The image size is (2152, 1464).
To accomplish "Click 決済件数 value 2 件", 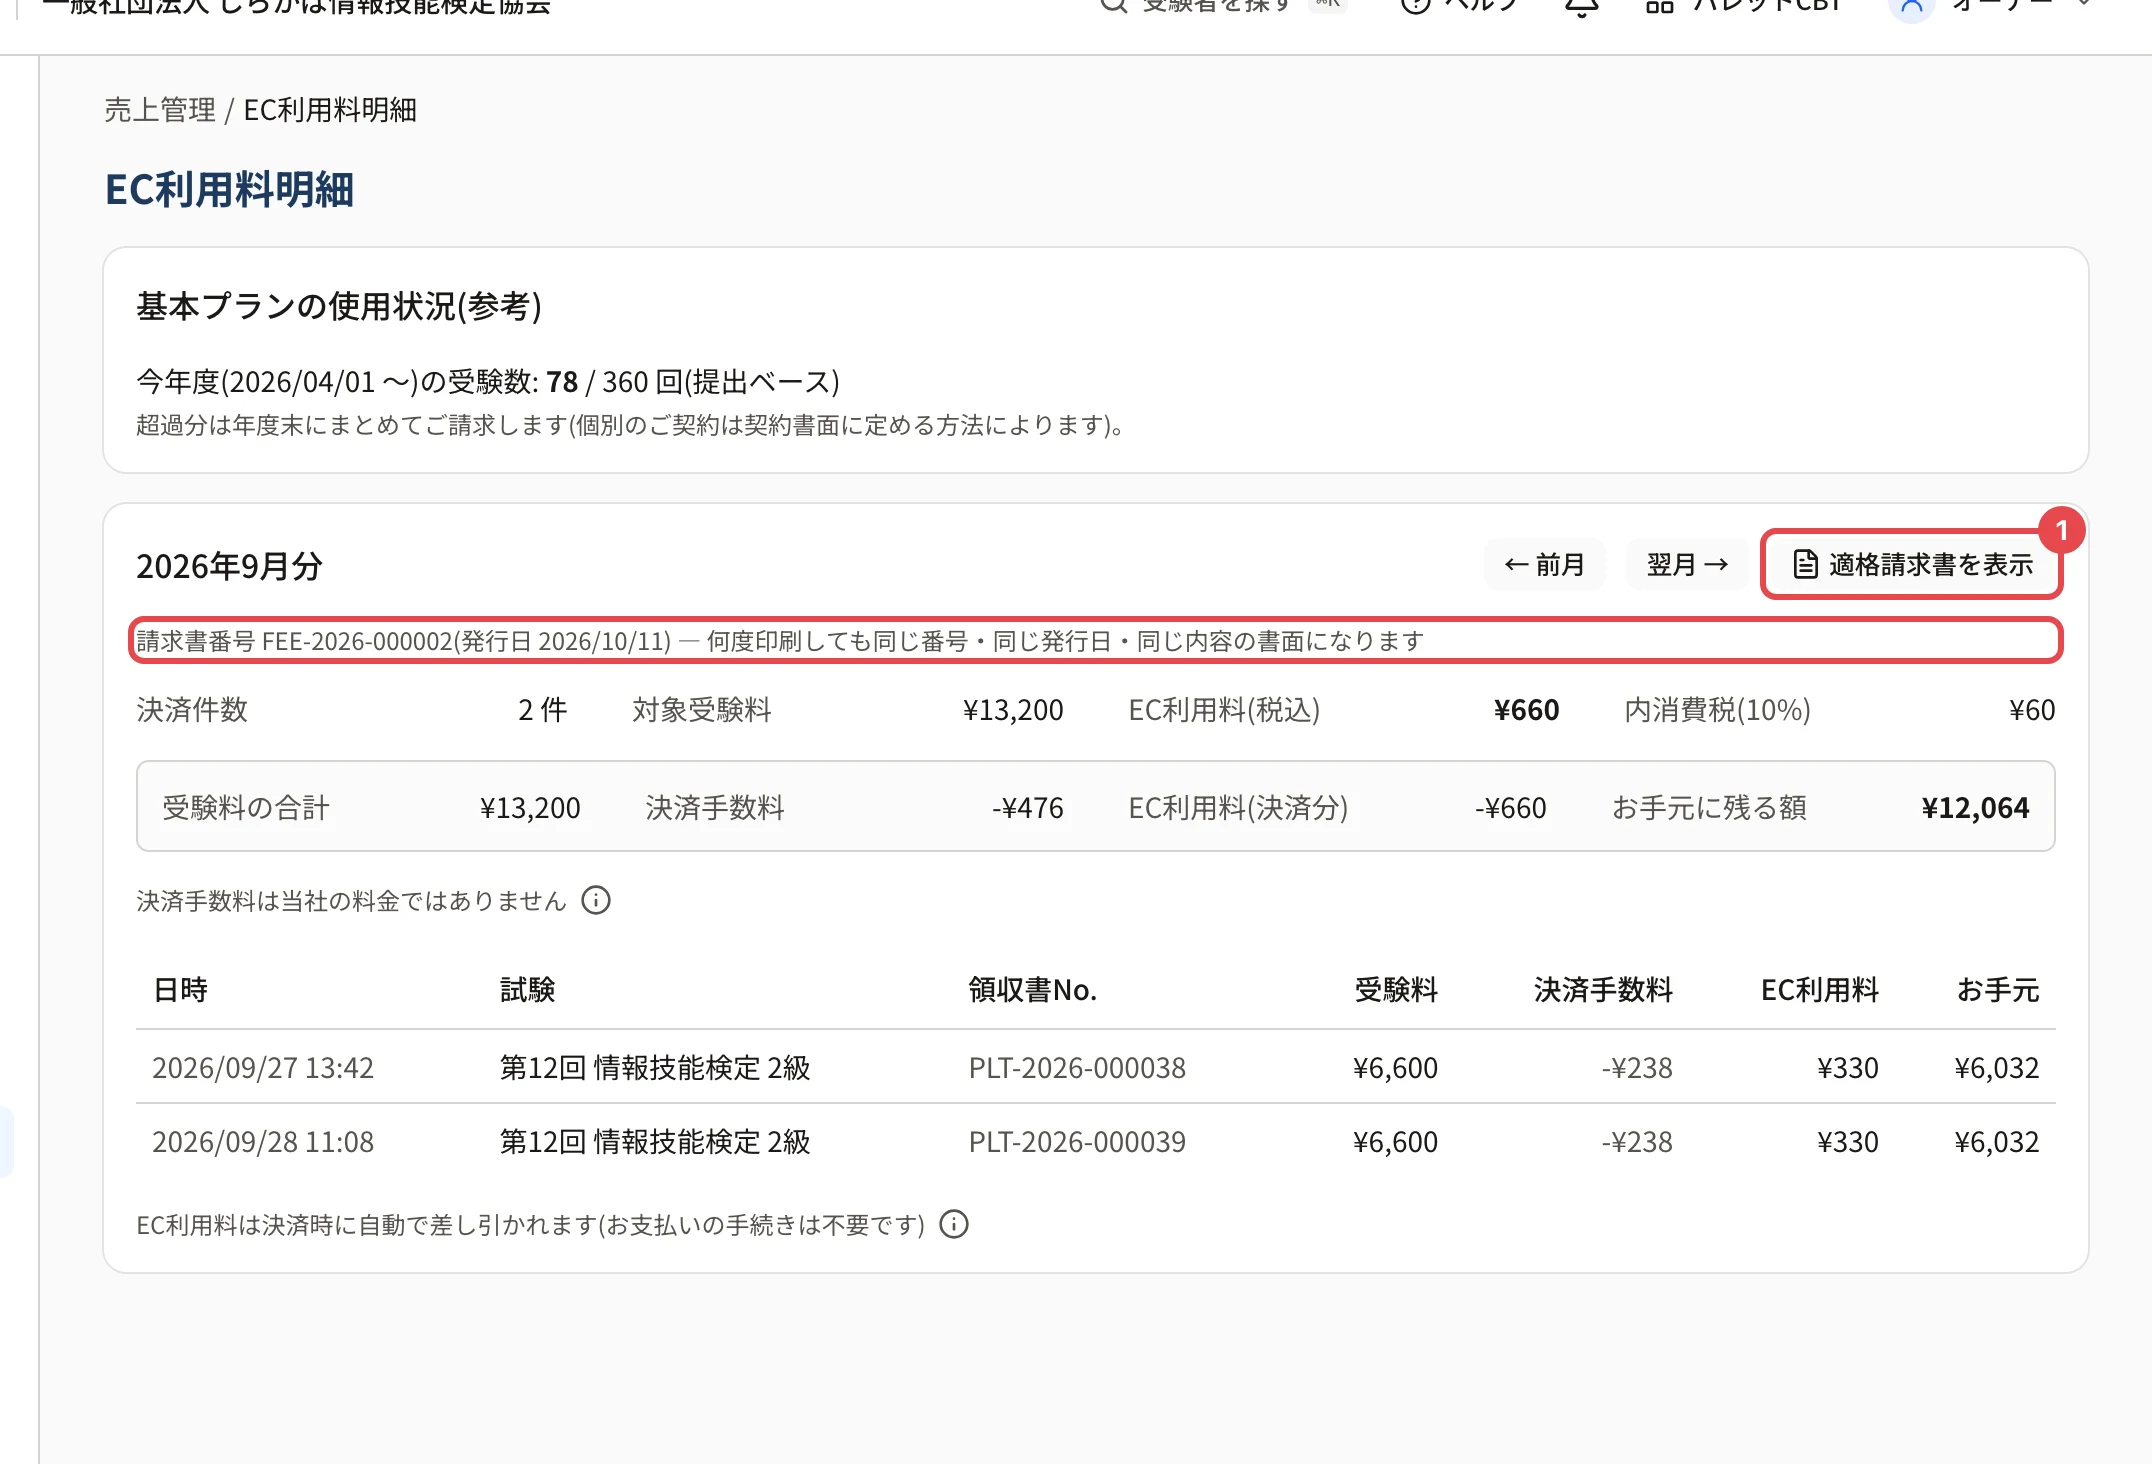I will (x=542, y=710).
